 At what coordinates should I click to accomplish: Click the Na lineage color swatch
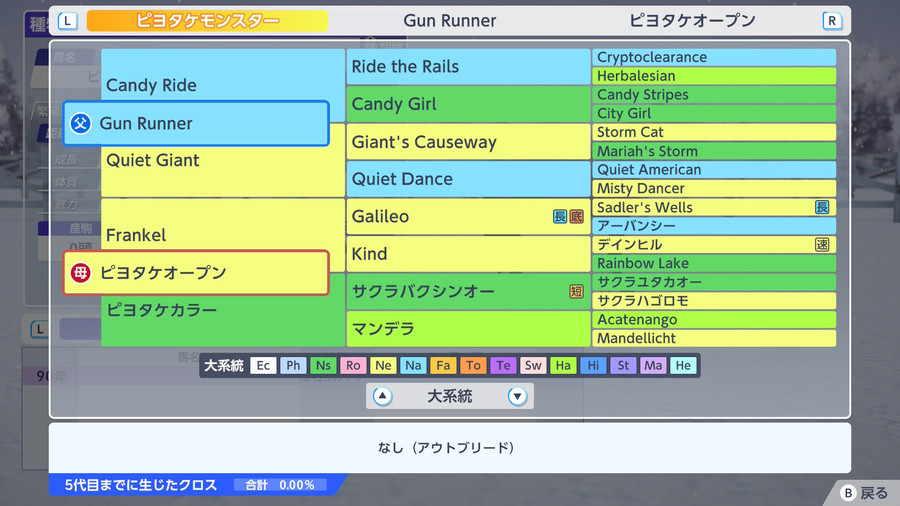point(413,365)
